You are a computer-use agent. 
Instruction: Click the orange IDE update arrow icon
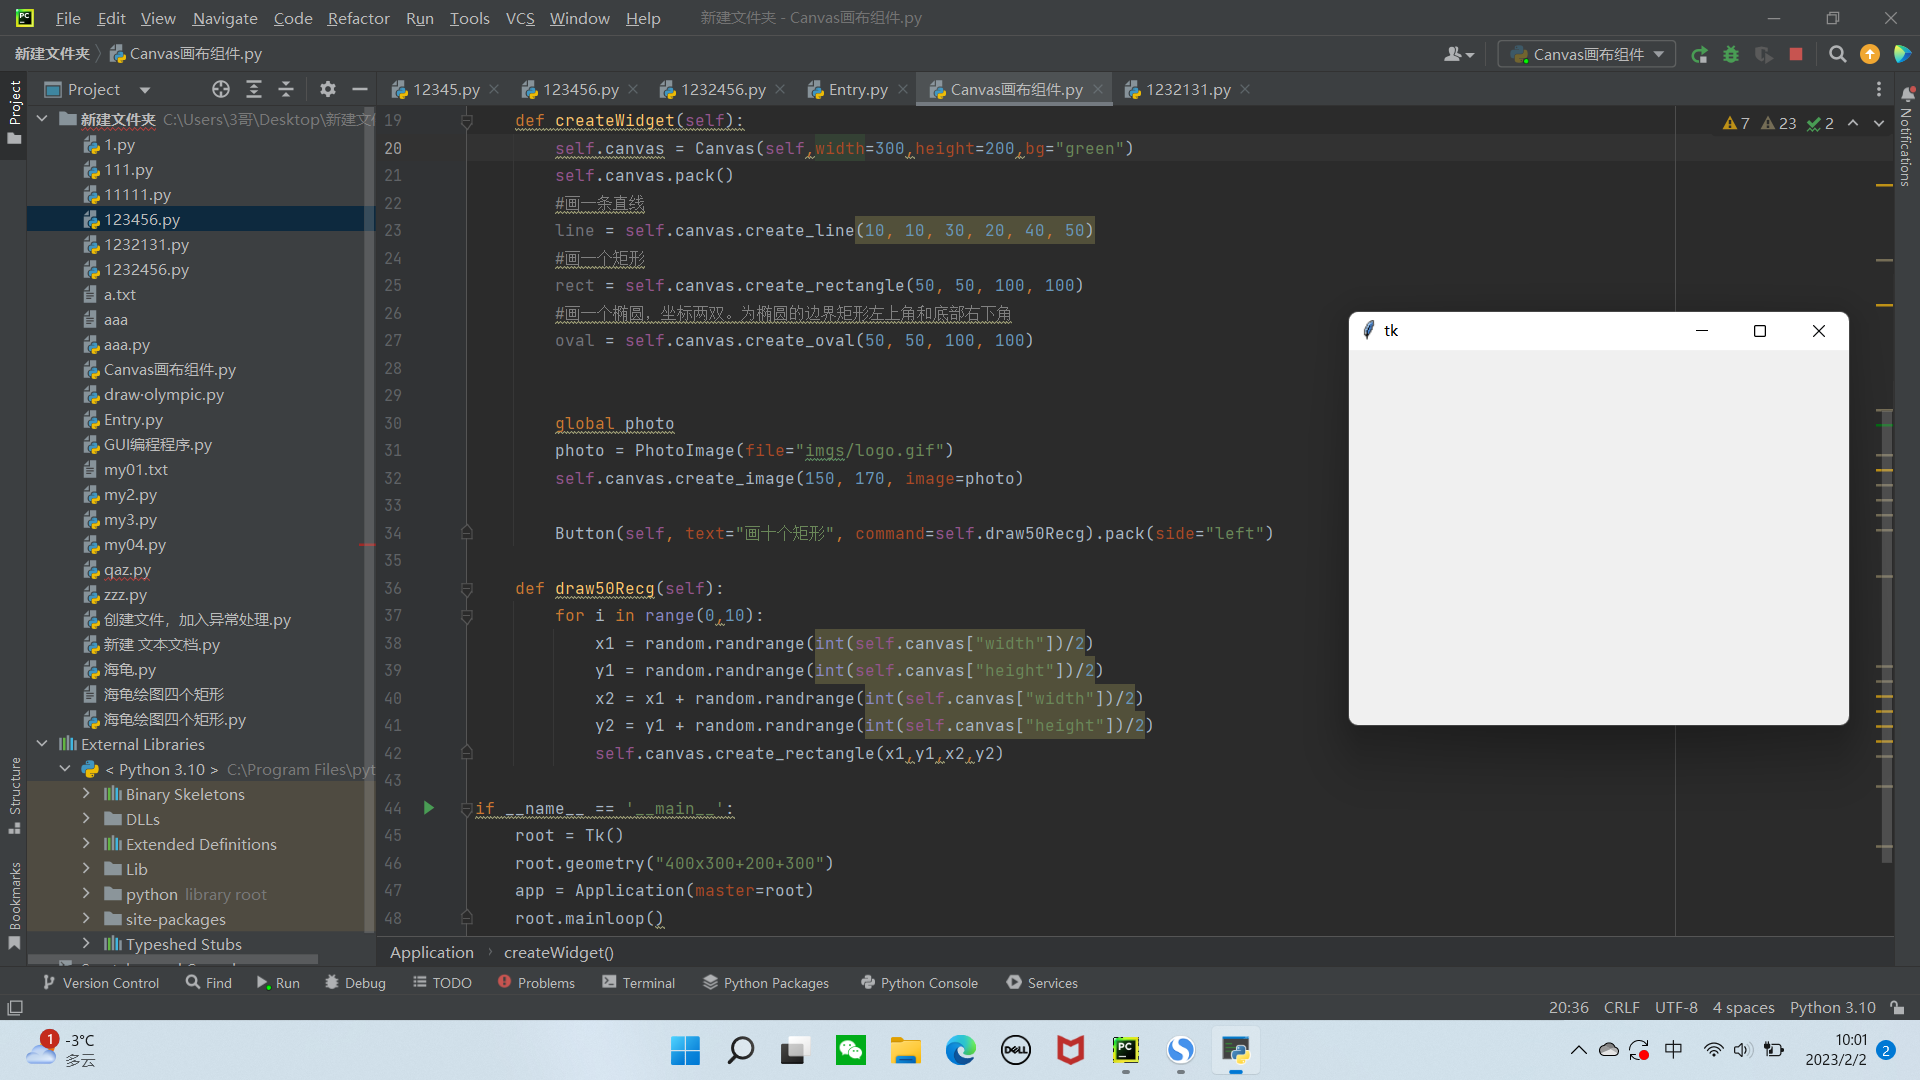(1869, 55)
